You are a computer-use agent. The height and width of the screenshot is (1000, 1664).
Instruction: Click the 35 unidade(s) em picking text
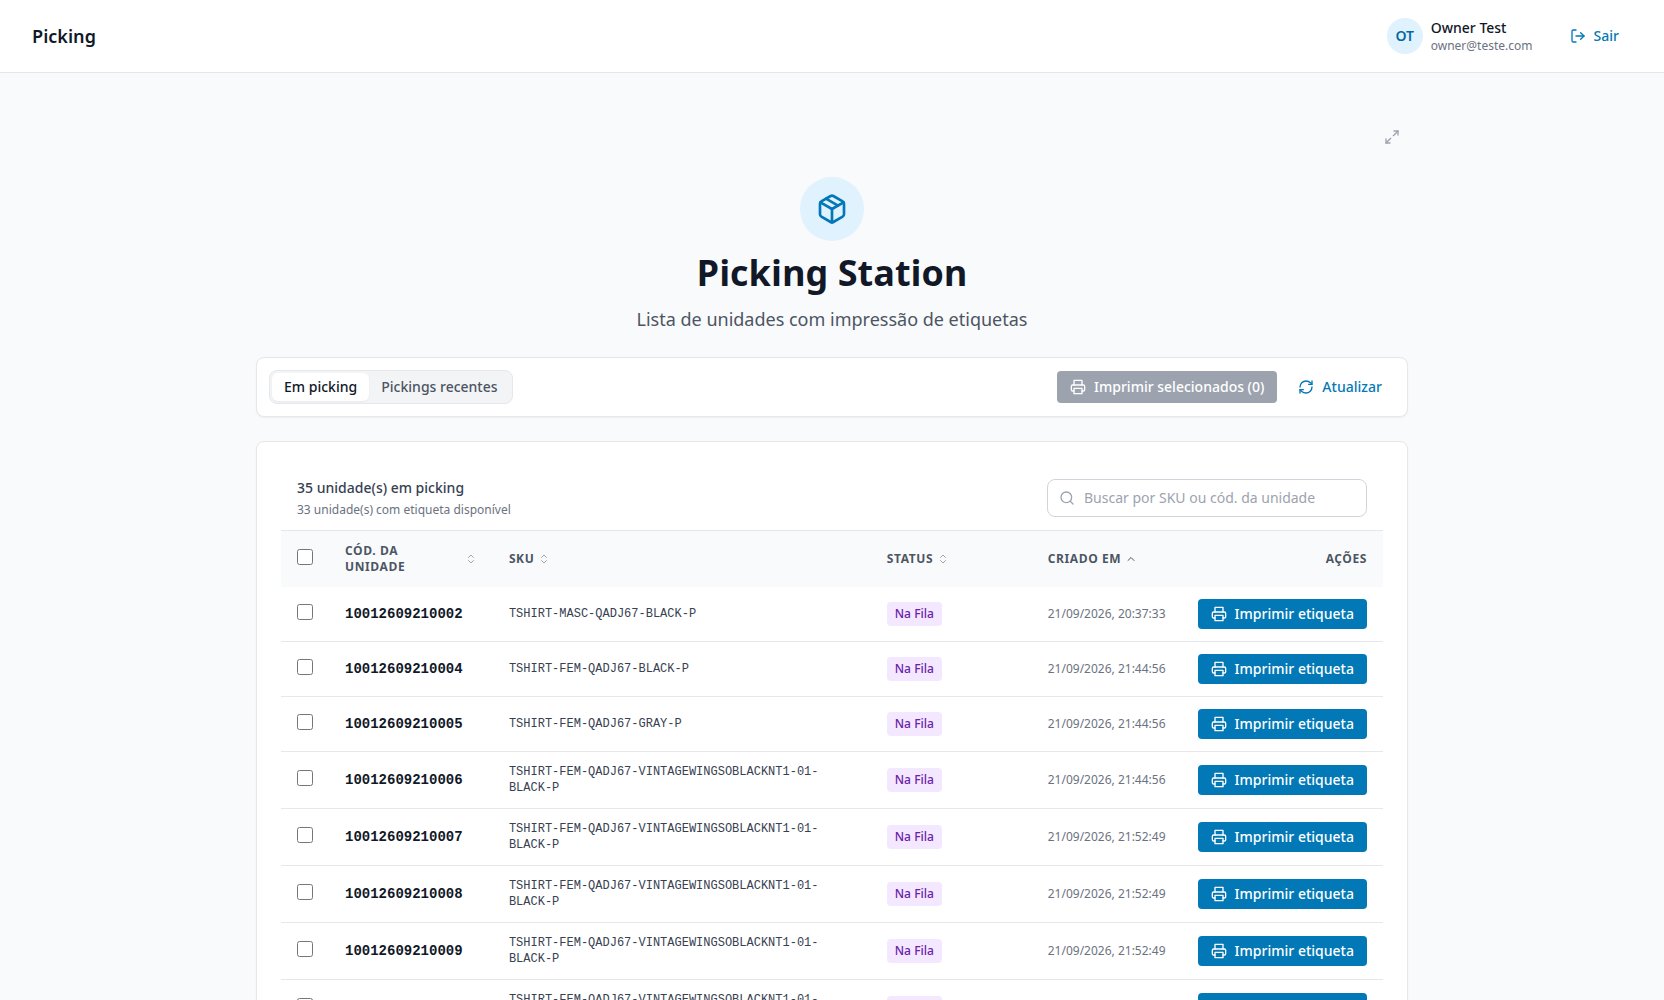pos(380,488)
